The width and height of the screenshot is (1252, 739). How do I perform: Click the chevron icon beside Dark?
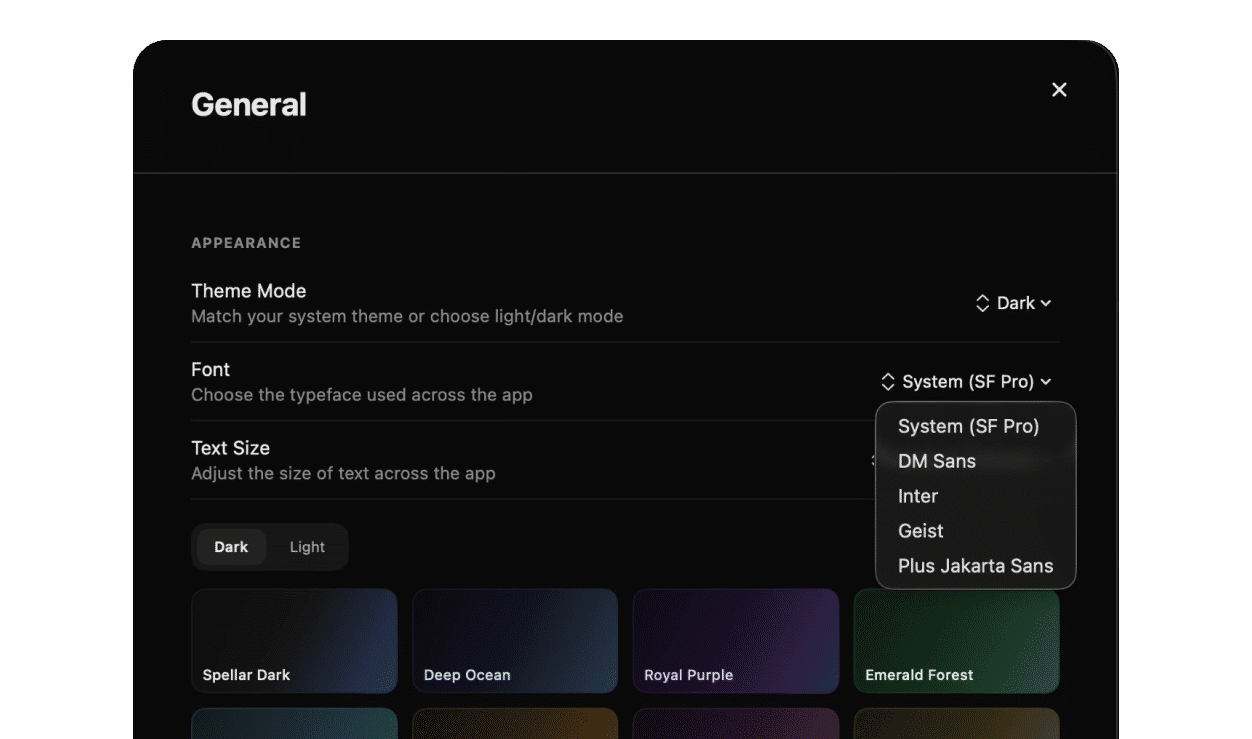(1046, 303)
